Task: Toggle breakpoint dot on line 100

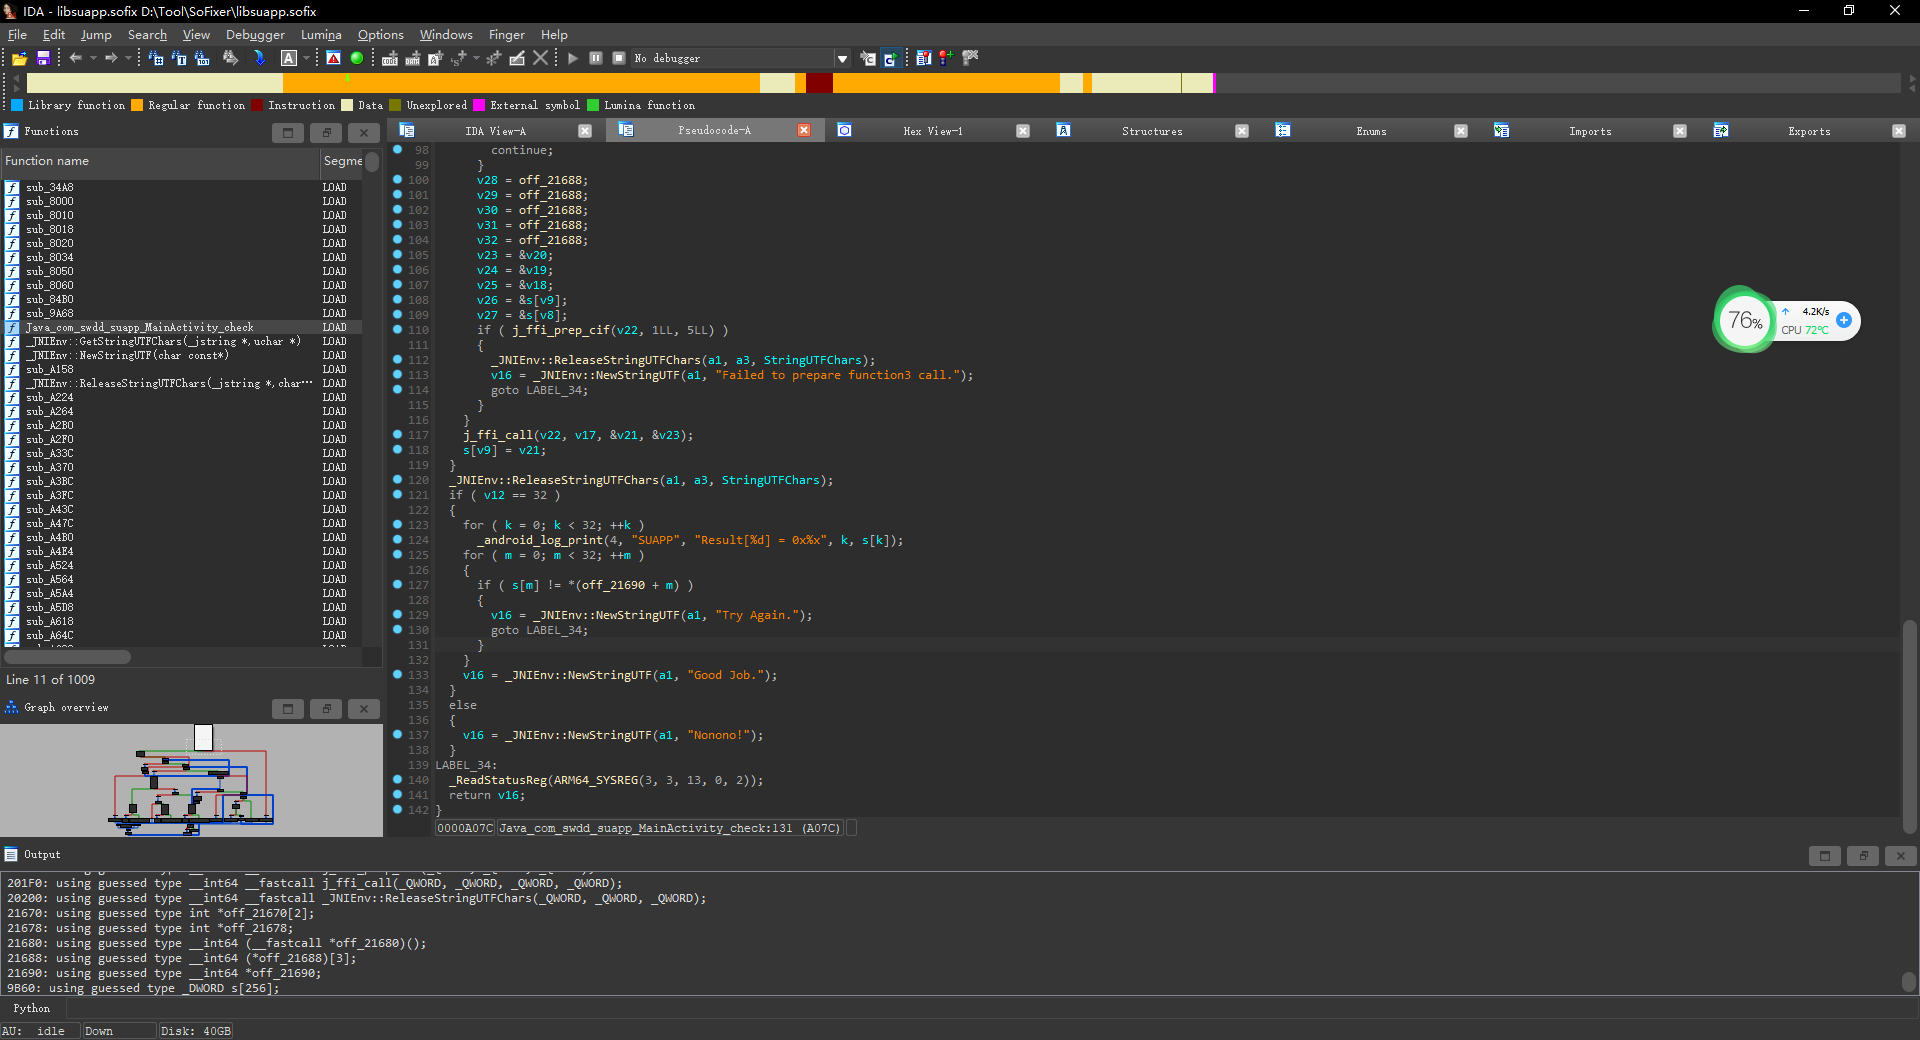Action: [398, 180]
